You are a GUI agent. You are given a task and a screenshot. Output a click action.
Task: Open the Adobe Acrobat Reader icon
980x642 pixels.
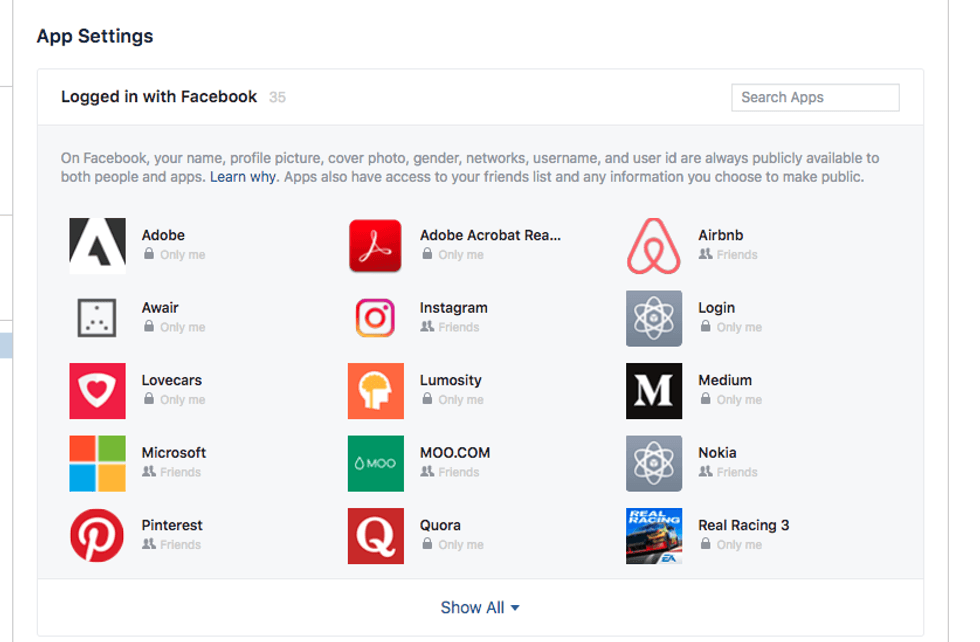coord(375,246)
